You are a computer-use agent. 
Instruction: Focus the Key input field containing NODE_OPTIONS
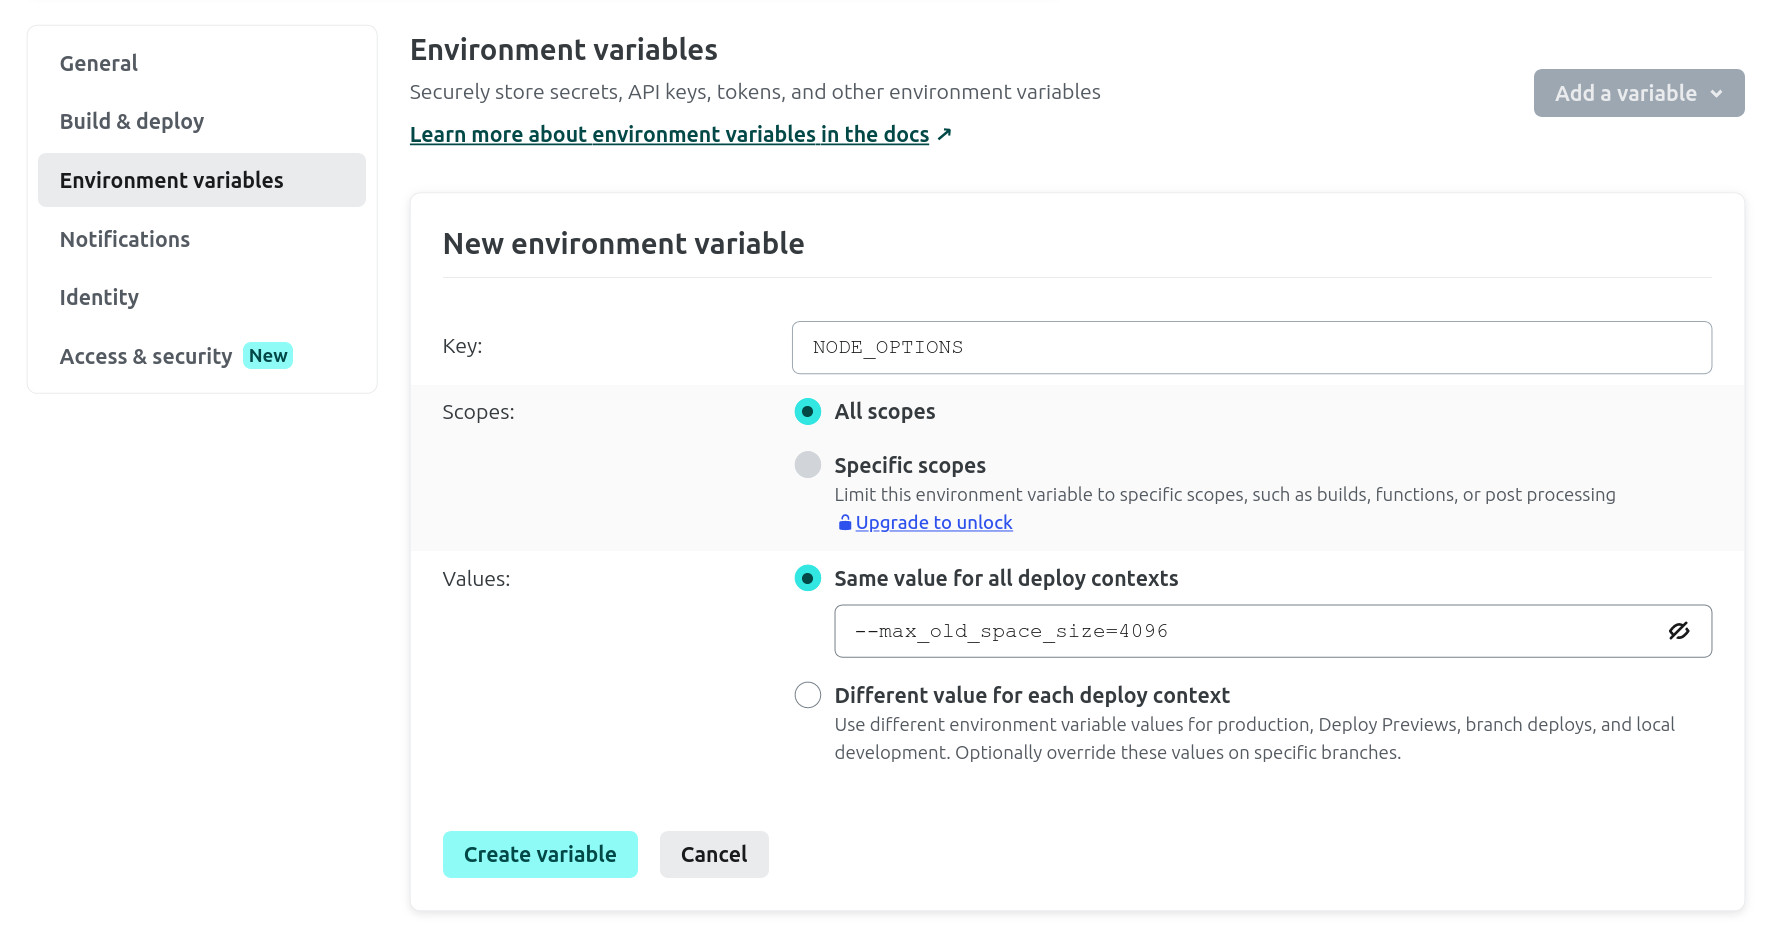click(x=1251, y=347)
